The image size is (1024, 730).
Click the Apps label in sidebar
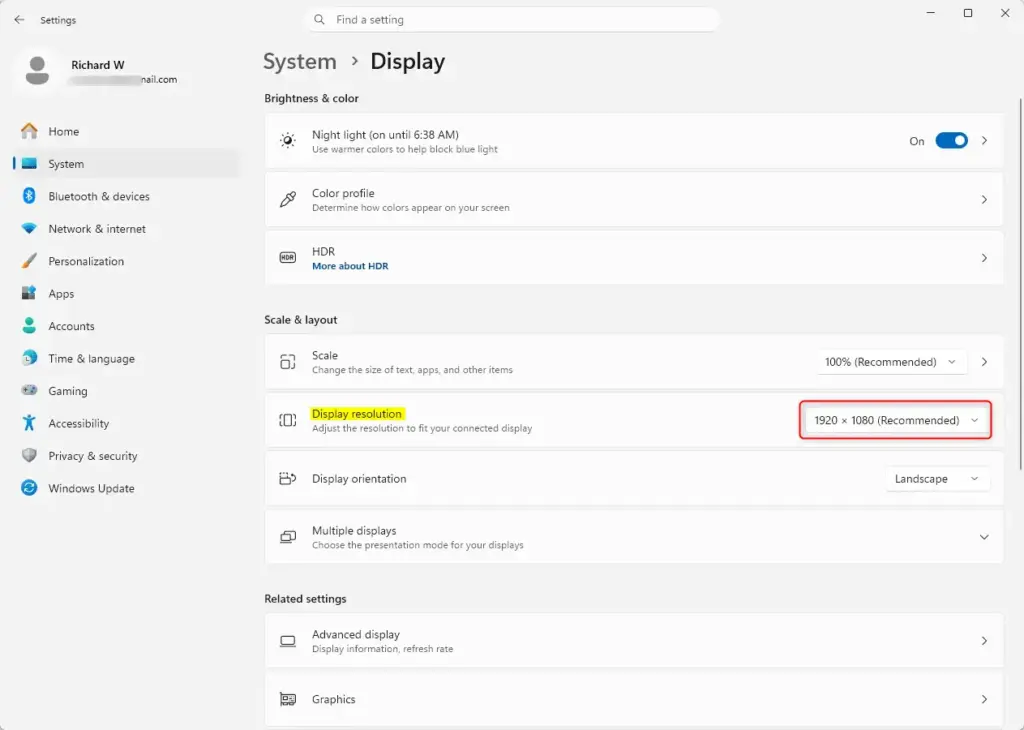tap(61, 293)
